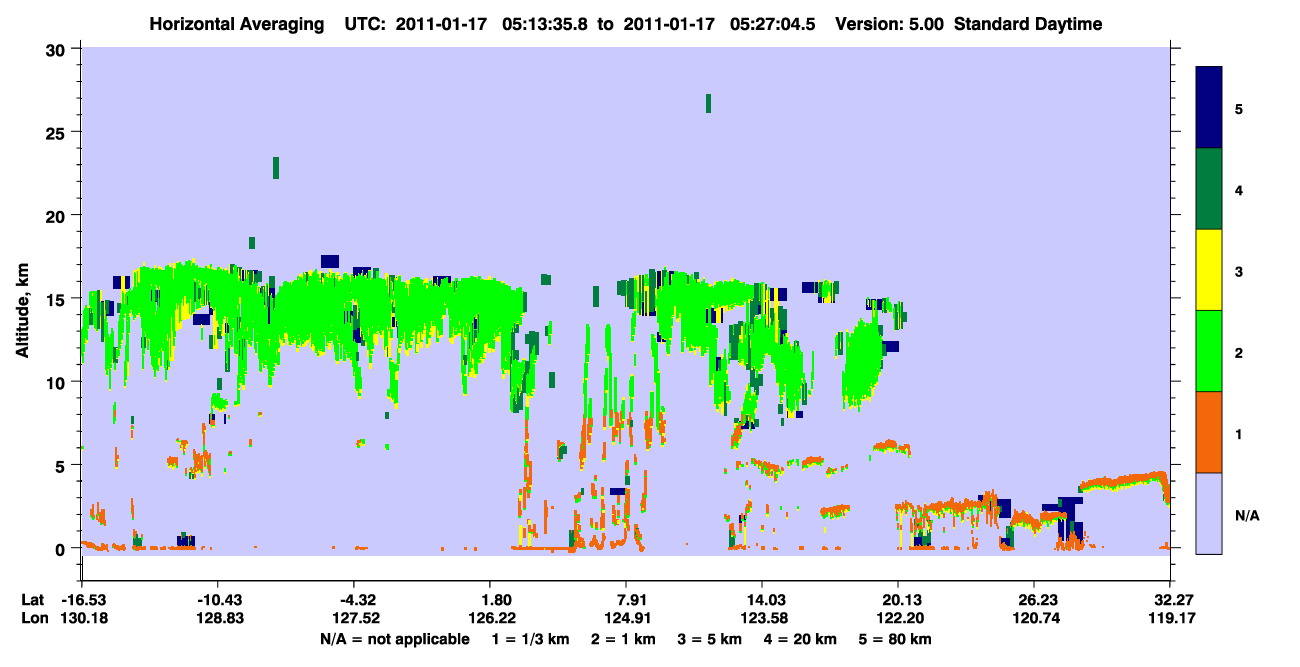
Task: Click the '3 = 5 km' legend entry
Action: pos(710,639)
